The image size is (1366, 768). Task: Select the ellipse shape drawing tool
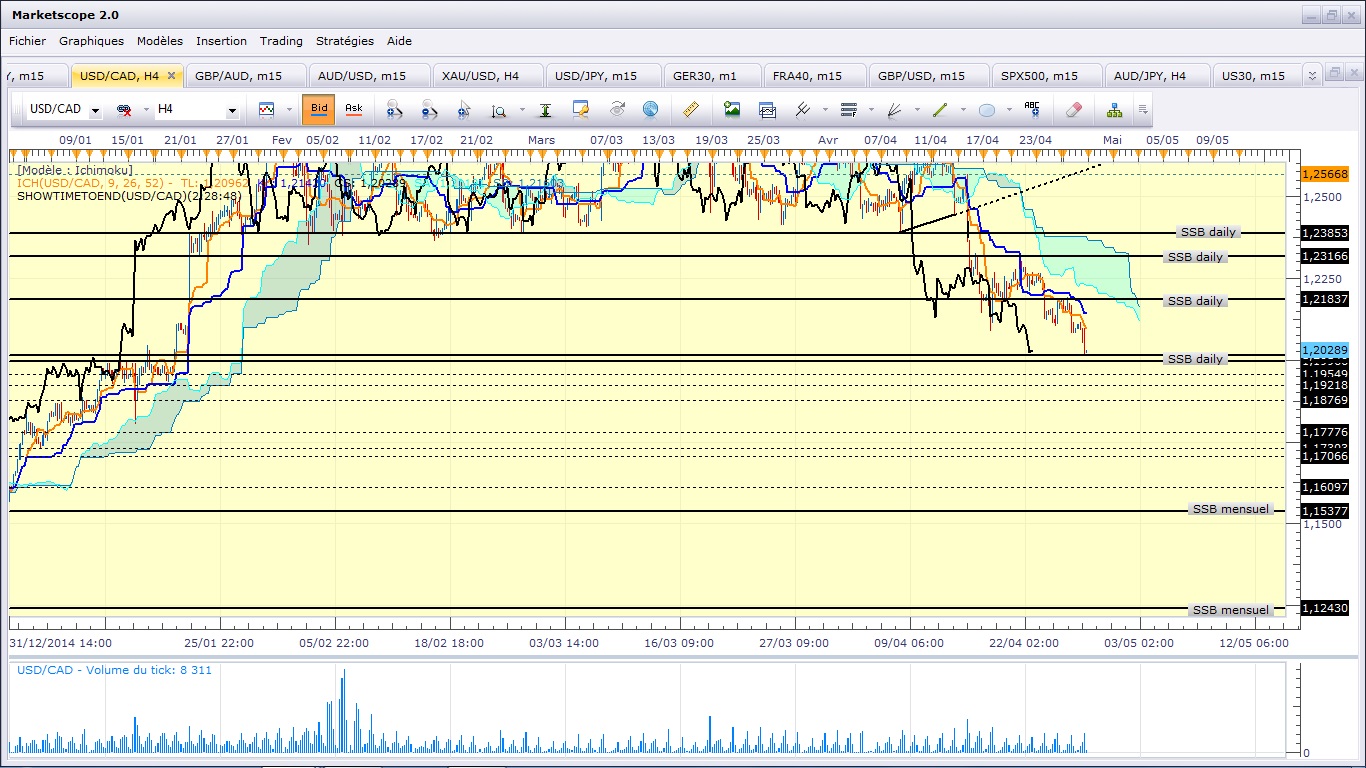point(987,110)
